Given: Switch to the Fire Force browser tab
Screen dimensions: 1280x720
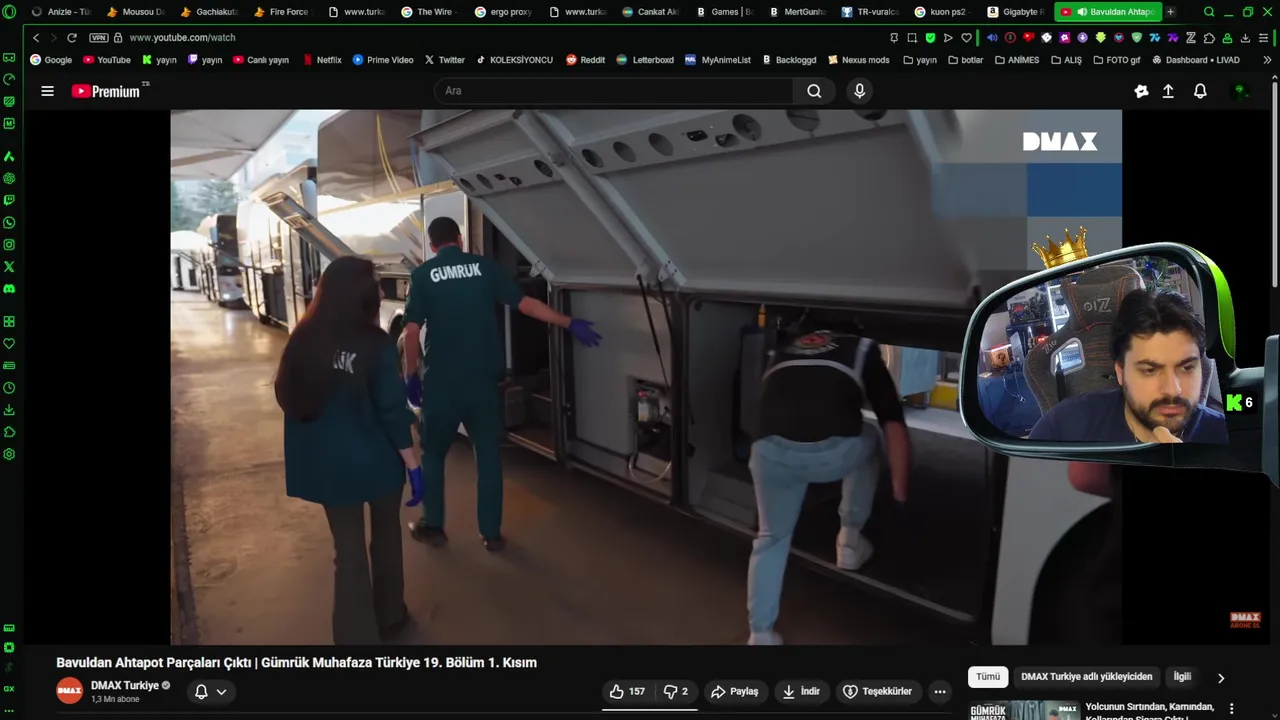Looking at the screenshot, I should (283, 12).
